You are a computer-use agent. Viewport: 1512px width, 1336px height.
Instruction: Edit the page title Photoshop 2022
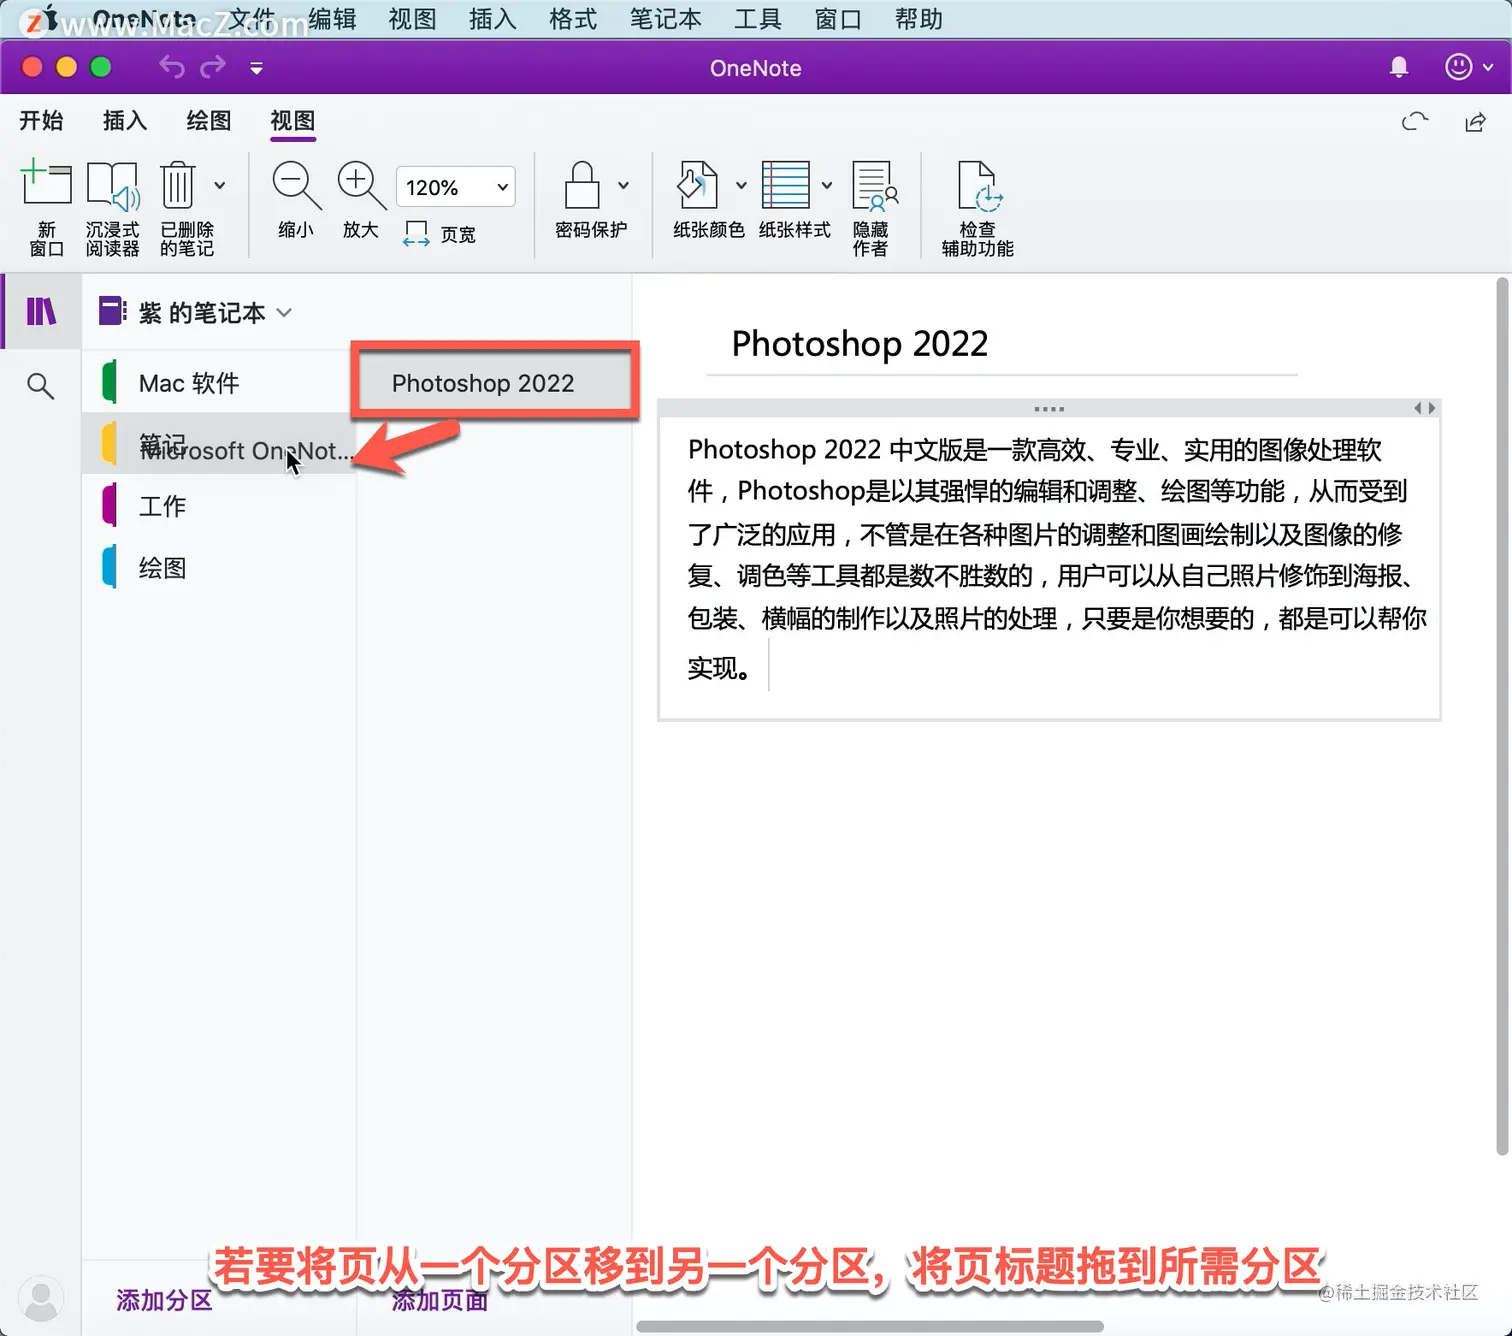pyautogui.click(x=859, y=343)
